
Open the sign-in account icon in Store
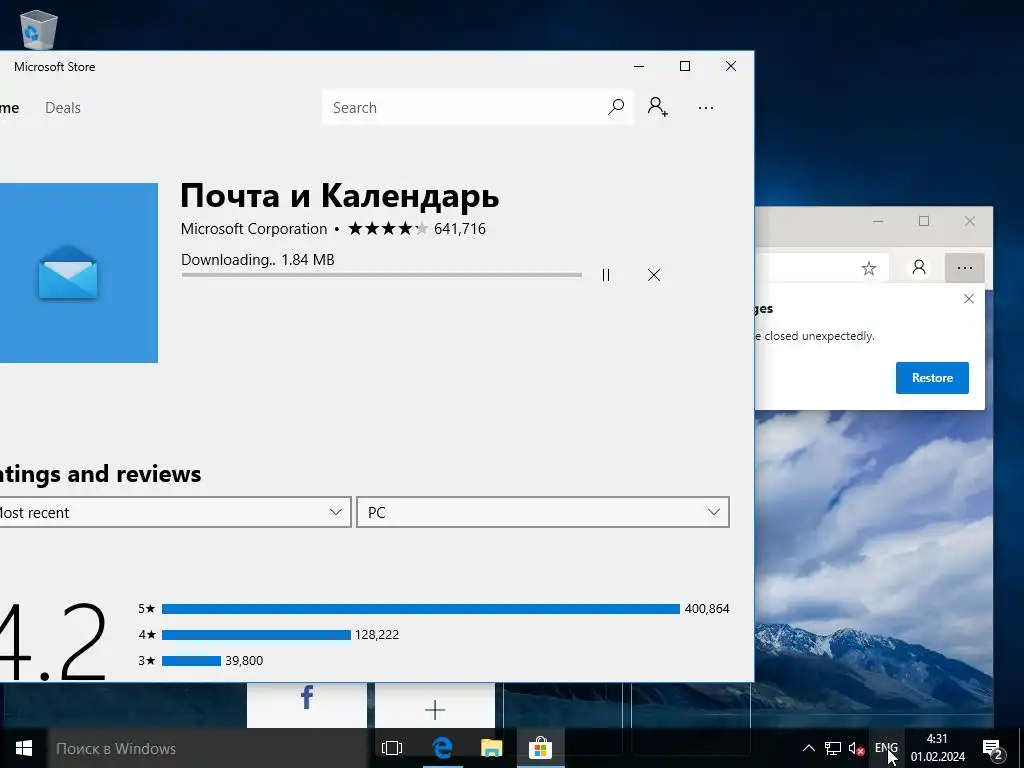click(658, 106)
